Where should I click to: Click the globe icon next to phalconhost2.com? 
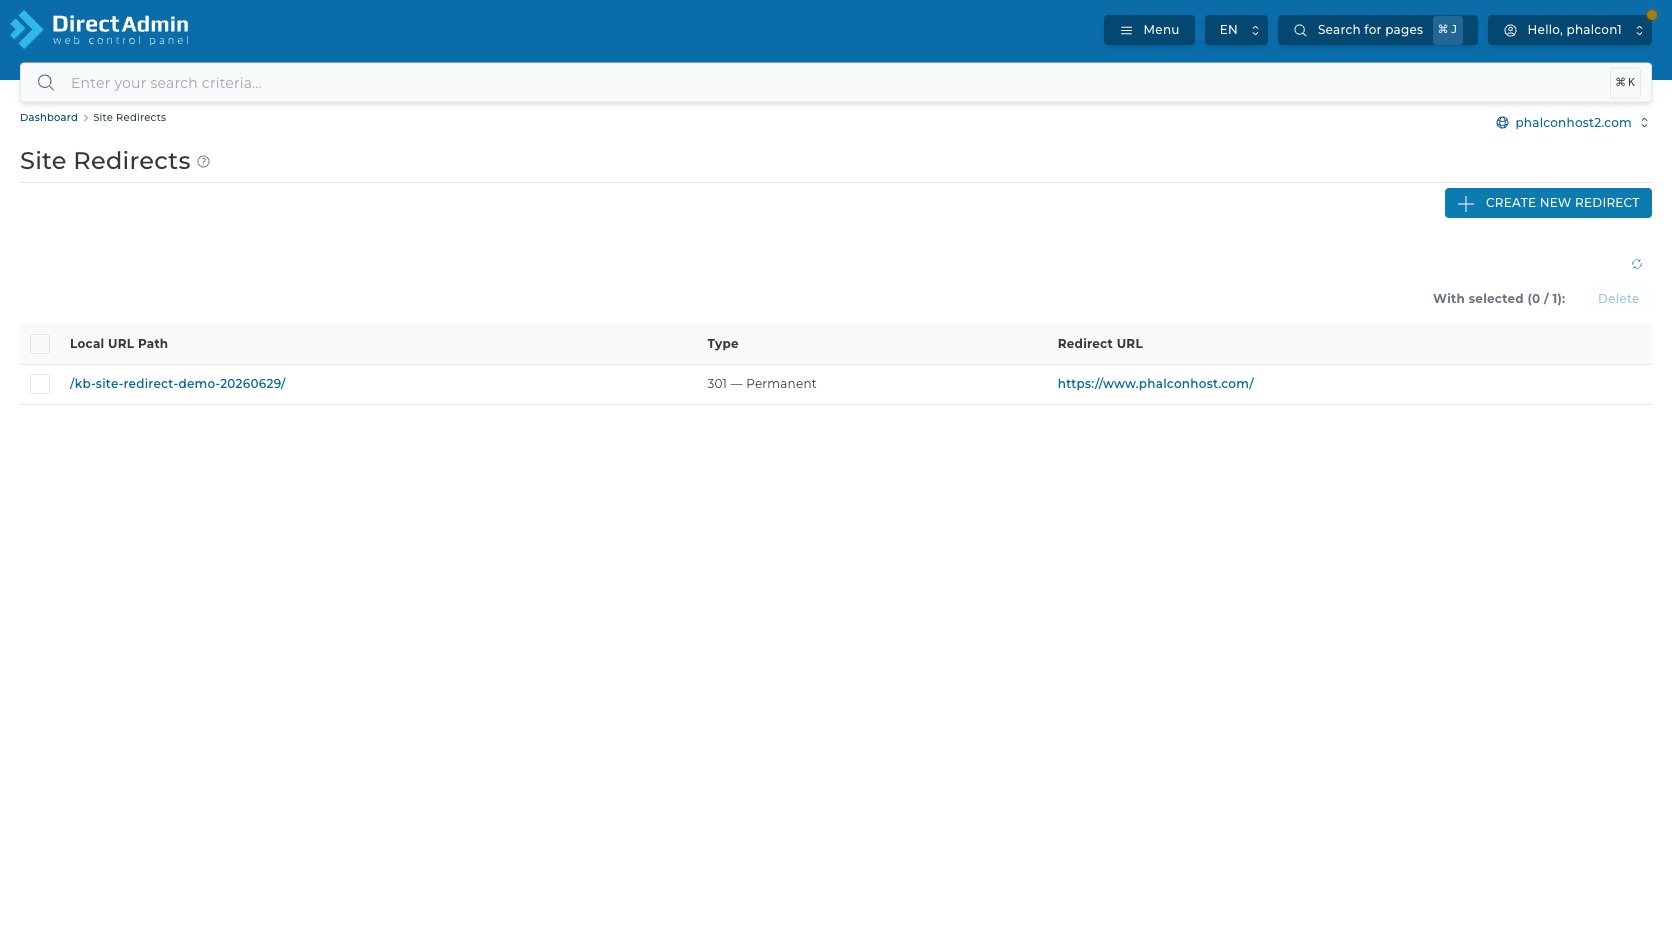[1502, 123]
